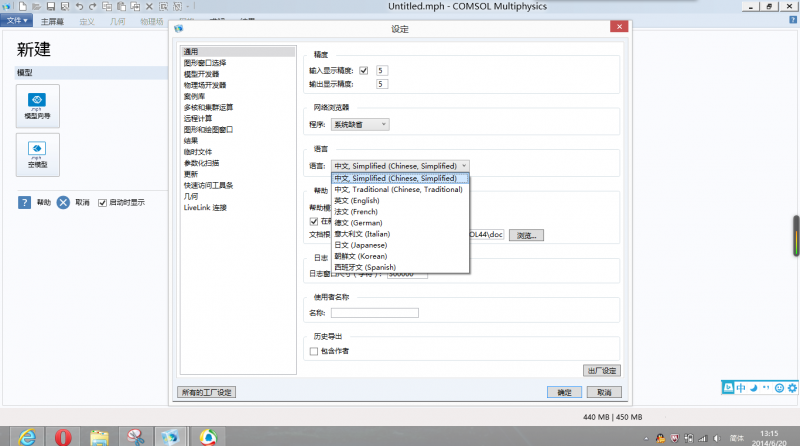Click the Duplicate icon in quick toolbar
This screenshot has height=446, width=800.
pos(135,7)
